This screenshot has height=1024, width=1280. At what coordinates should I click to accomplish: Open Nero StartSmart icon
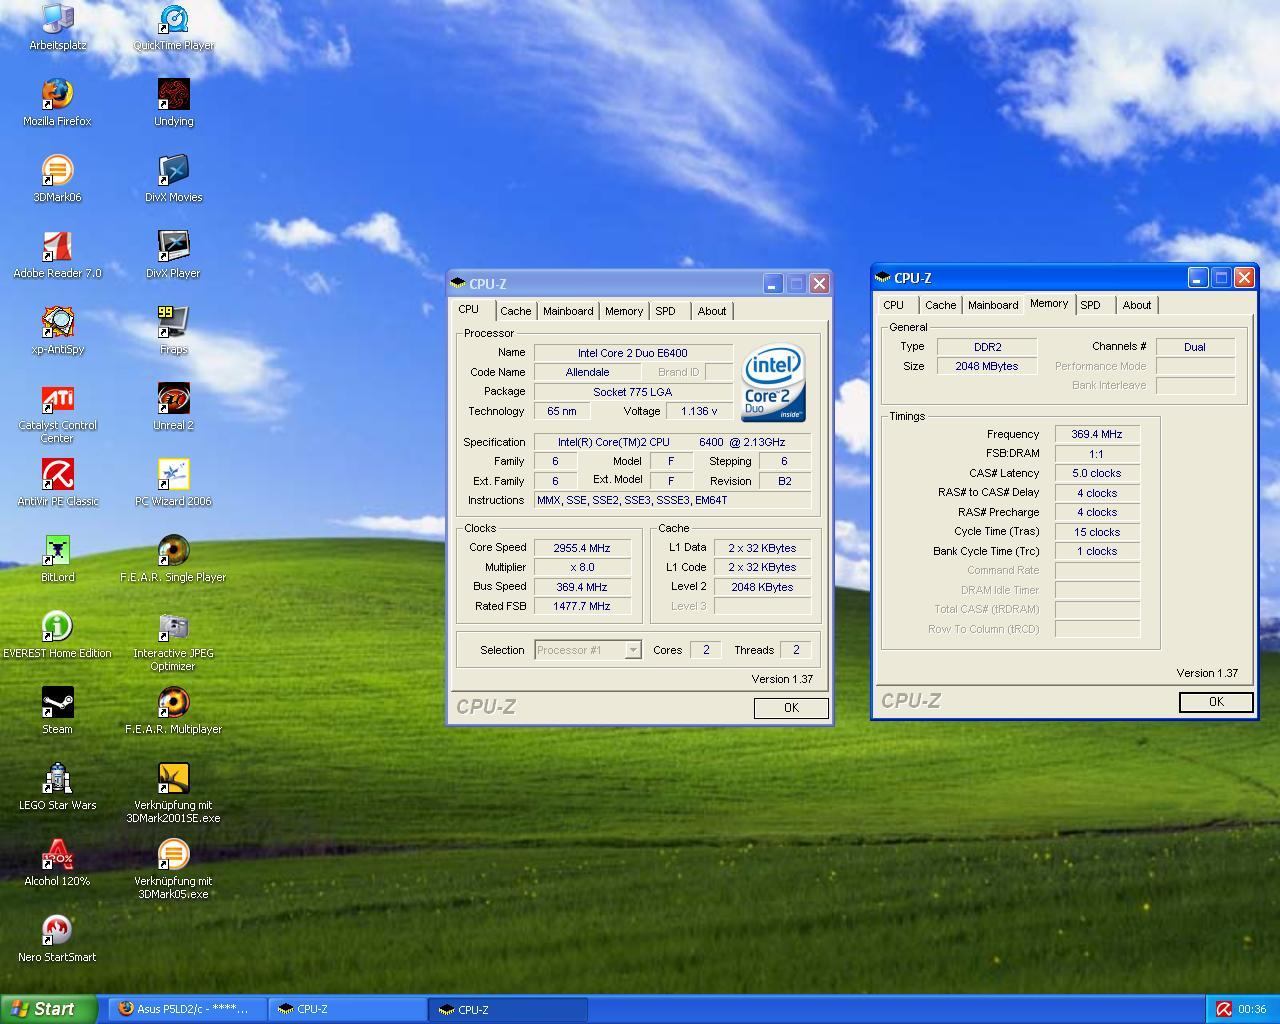tap(57, 931)
